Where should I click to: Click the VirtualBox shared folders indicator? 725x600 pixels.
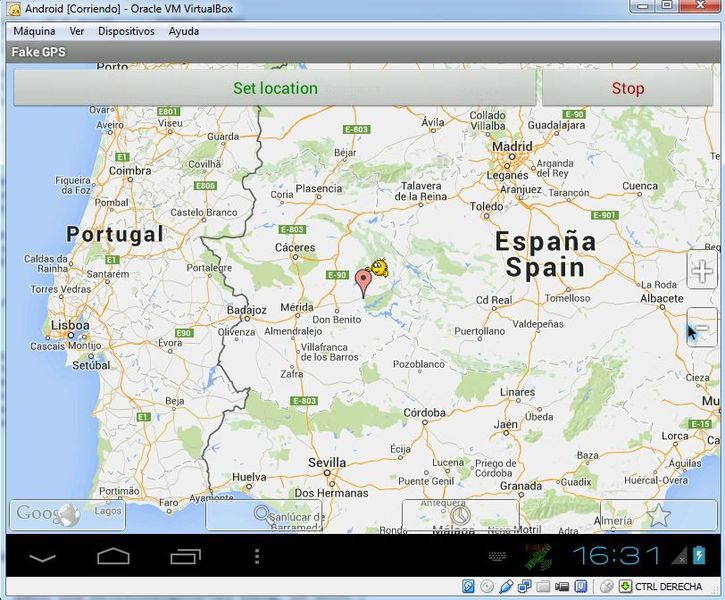[543, 587]
